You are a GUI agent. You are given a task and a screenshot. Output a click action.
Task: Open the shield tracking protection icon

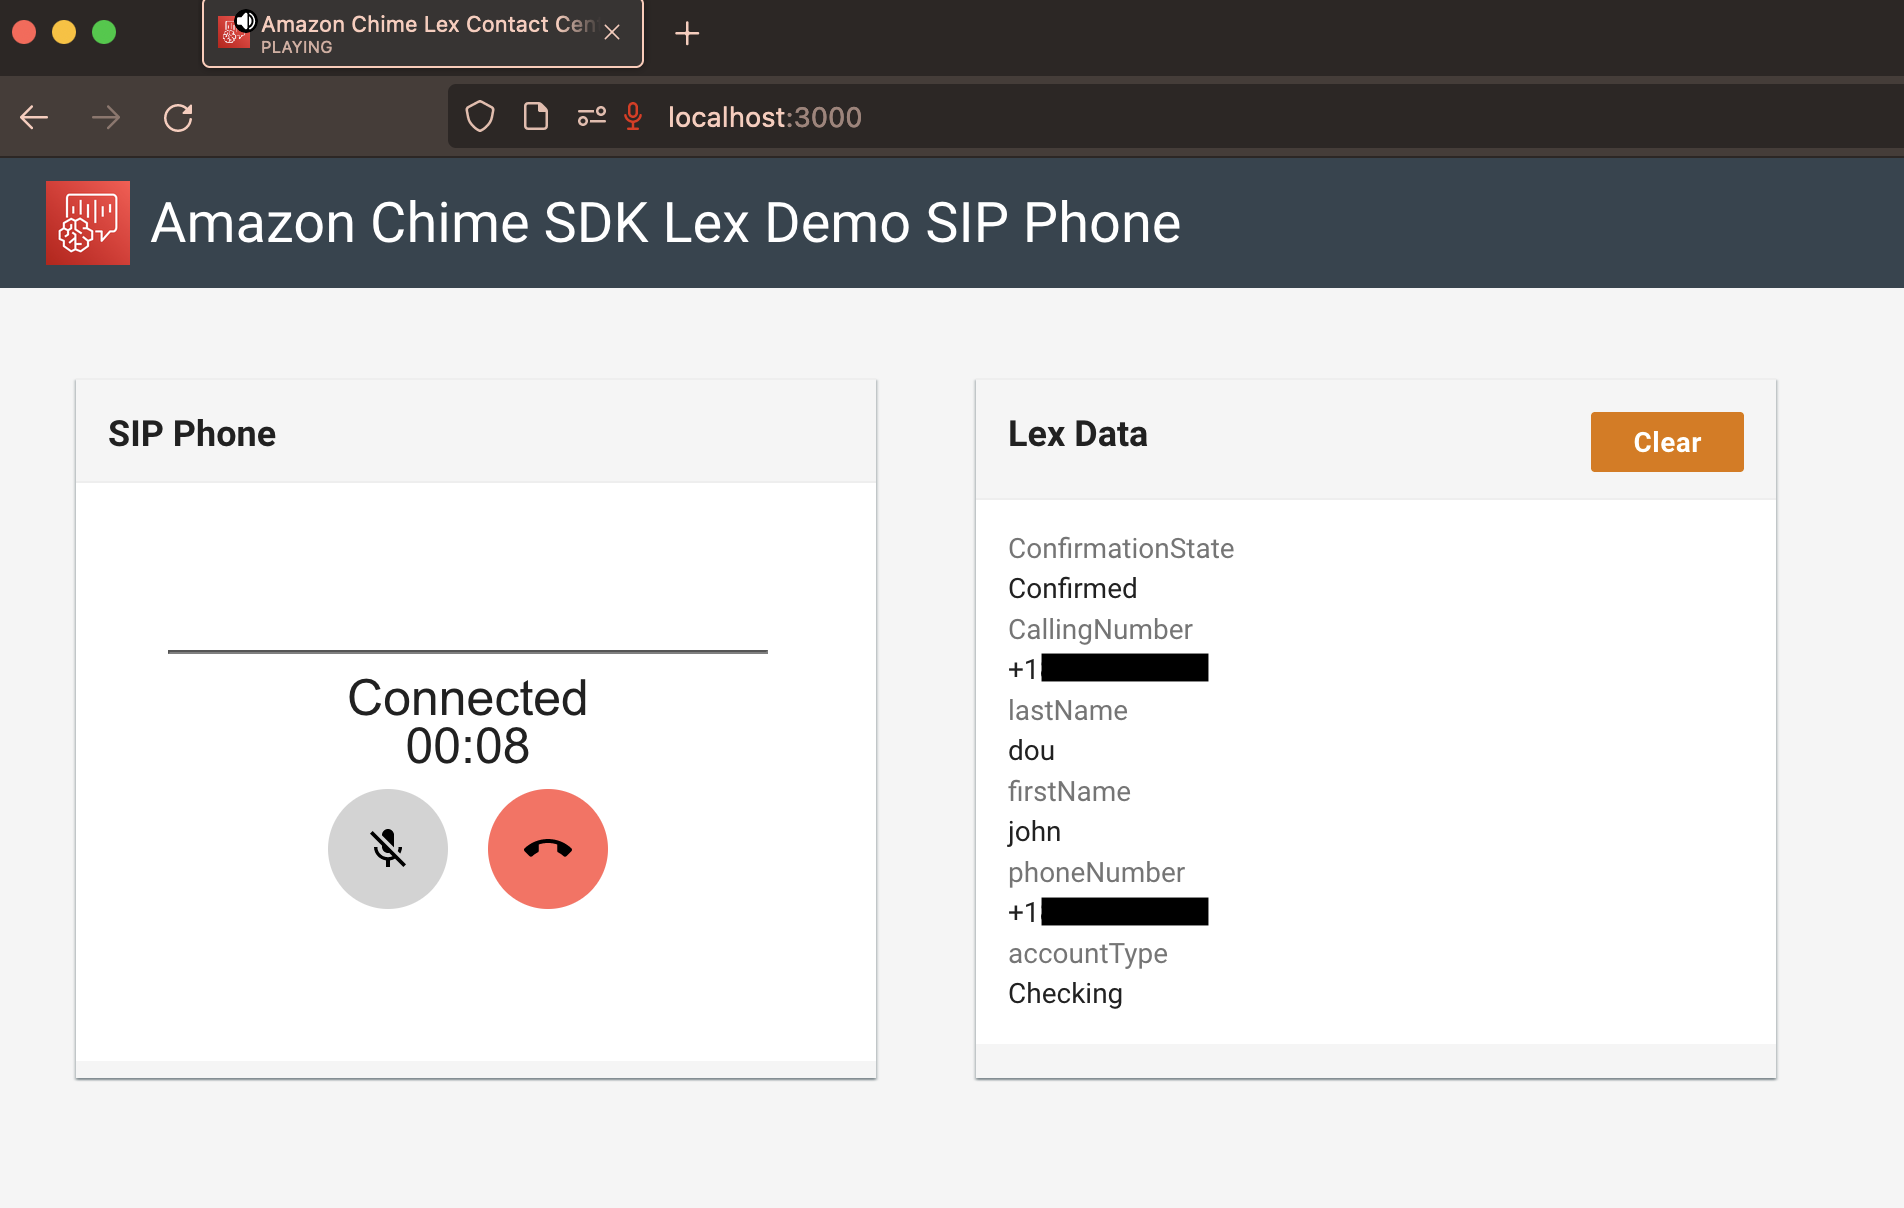click(x=480, y=117)
